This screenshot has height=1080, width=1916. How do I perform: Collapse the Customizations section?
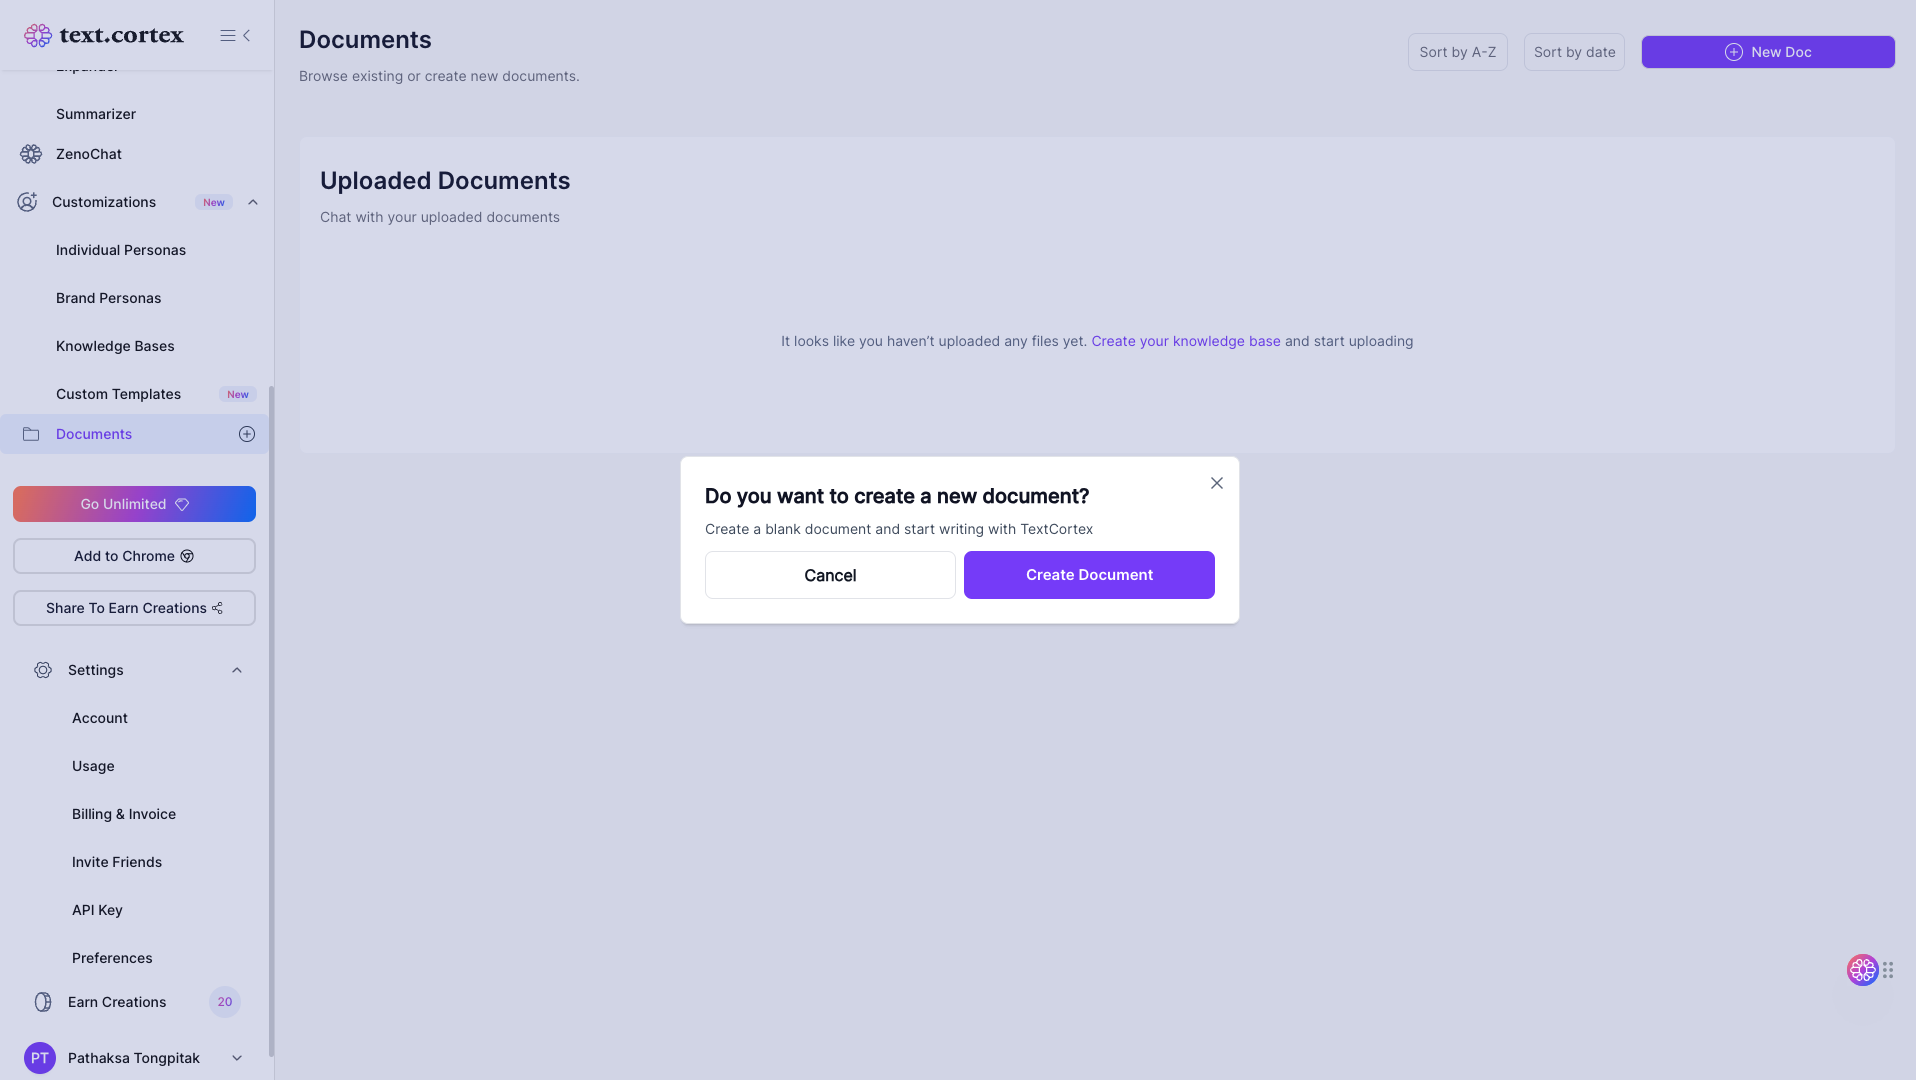(253, 202)
